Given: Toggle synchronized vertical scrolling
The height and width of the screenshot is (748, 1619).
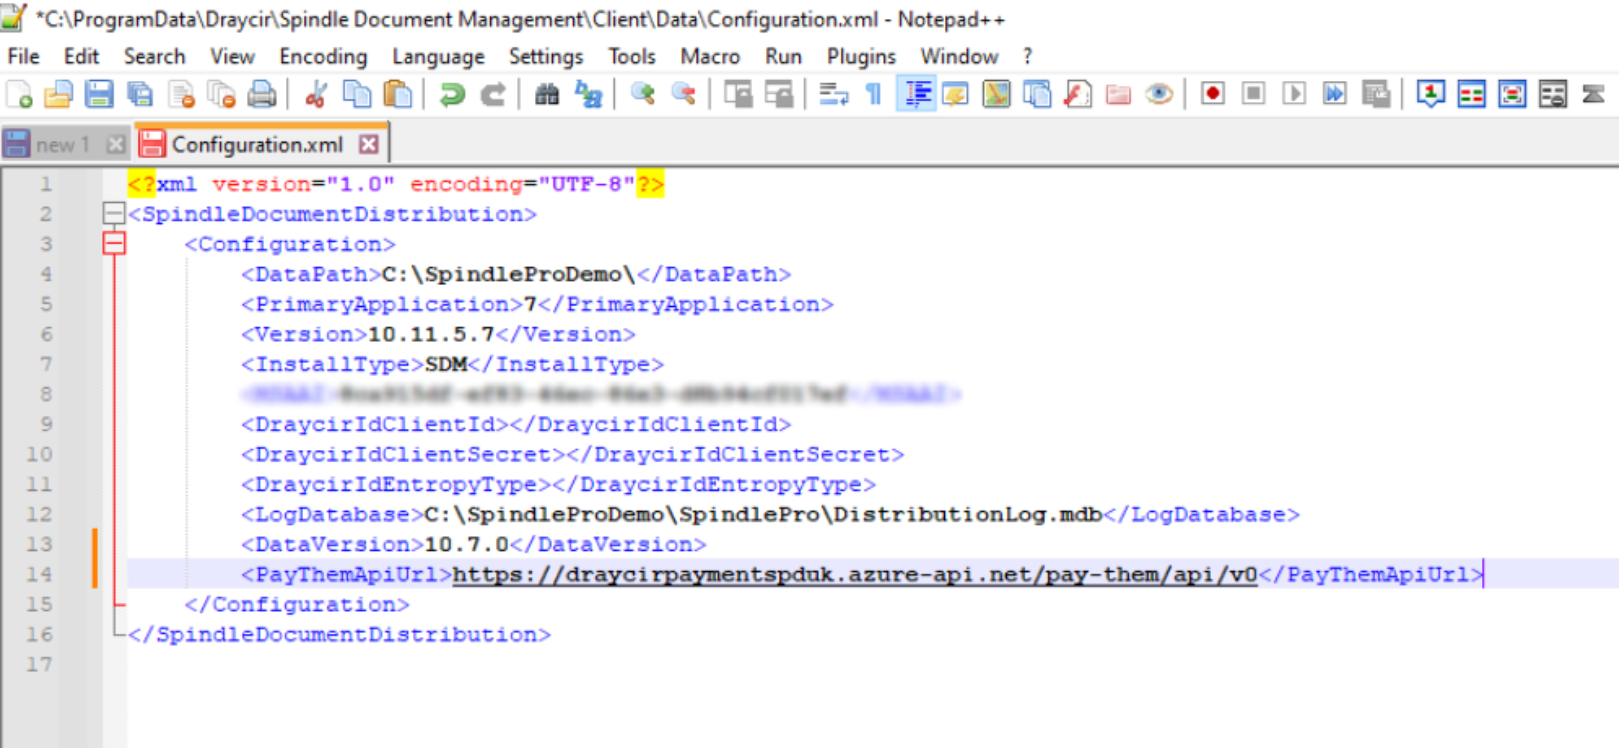Looking at the screenshot, I should coord(738,94).
